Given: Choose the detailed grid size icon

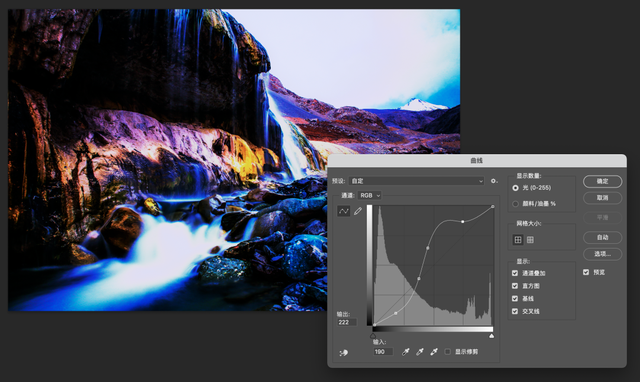Looking at the screenshot, I should tap(530, 240).
